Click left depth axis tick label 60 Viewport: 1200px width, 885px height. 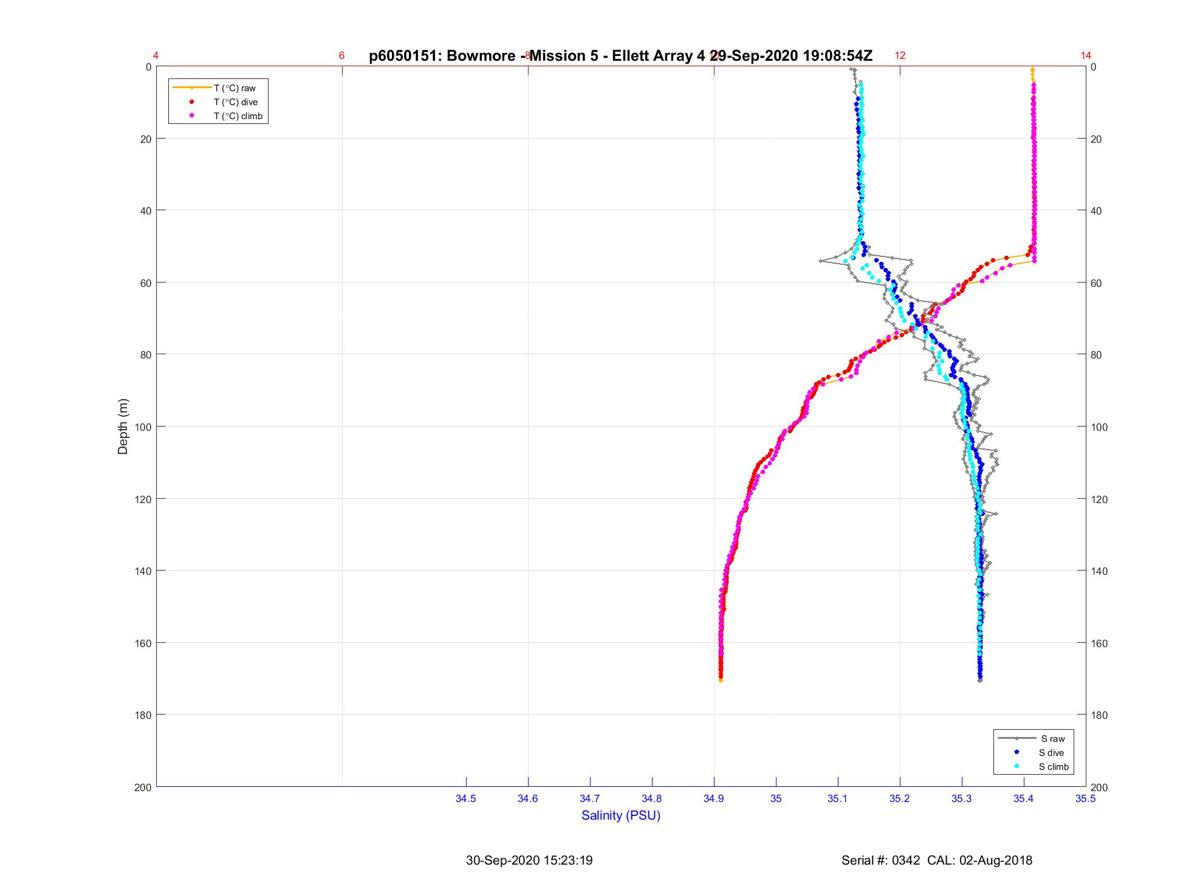point(144,283)
